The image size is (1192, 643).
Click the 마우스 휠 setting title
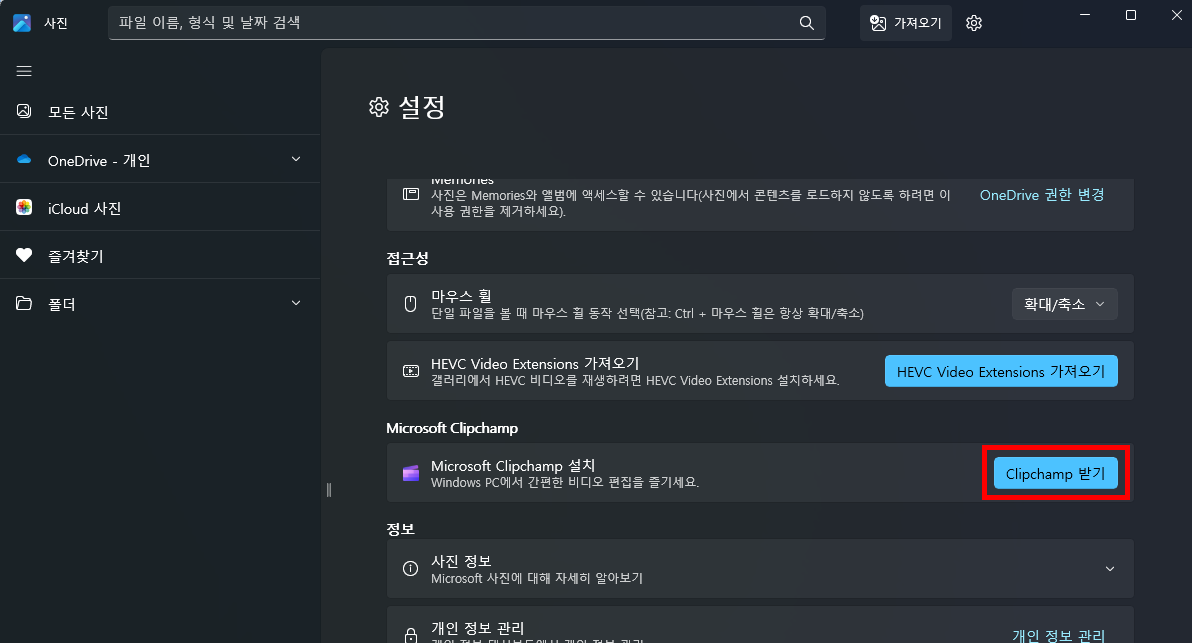point(461,296)
